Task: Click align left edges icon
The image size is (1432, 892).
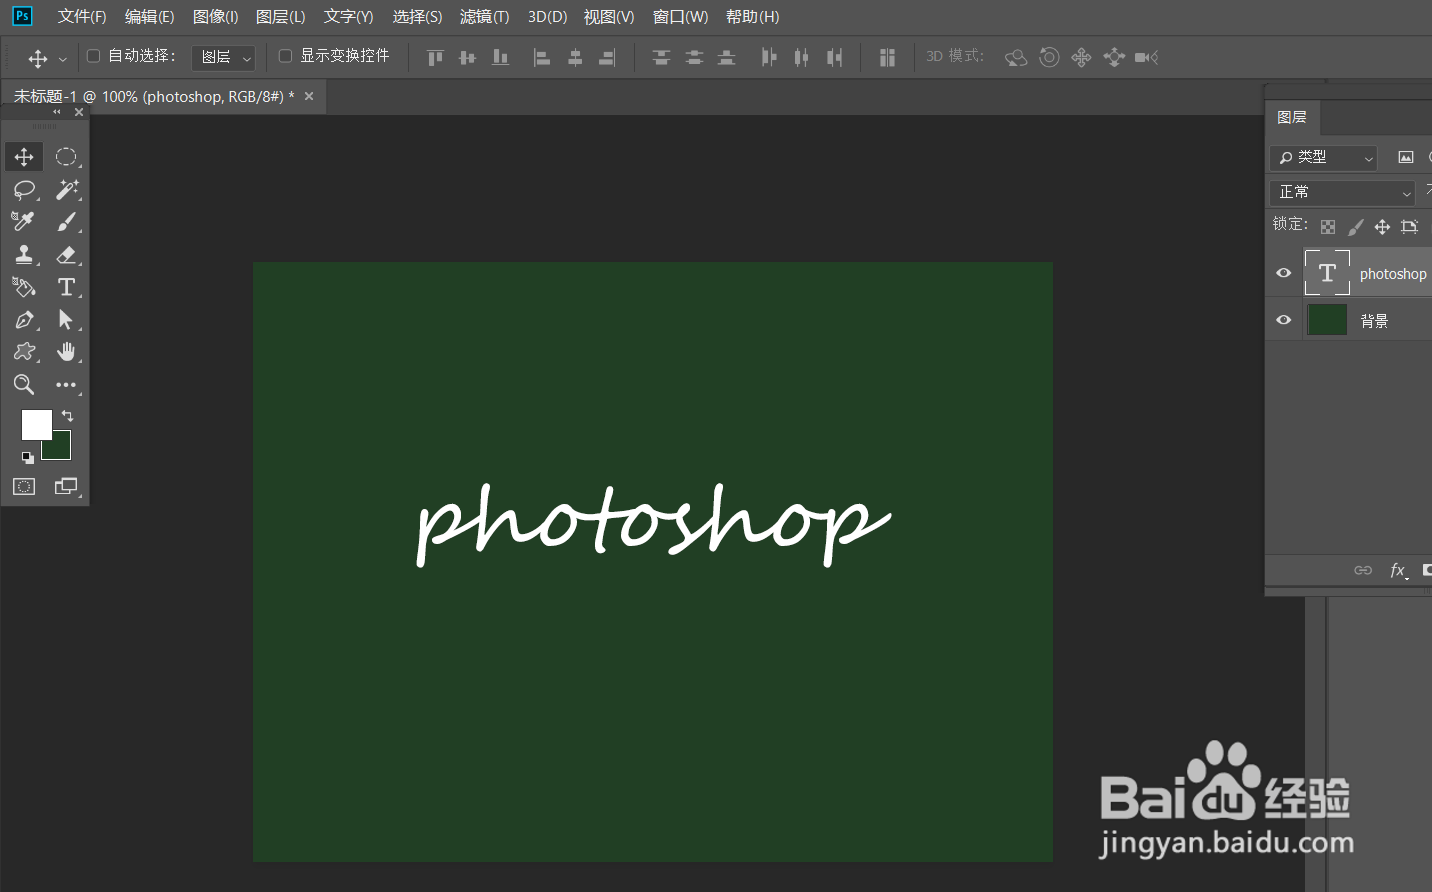Action: (x=541, y=58)
